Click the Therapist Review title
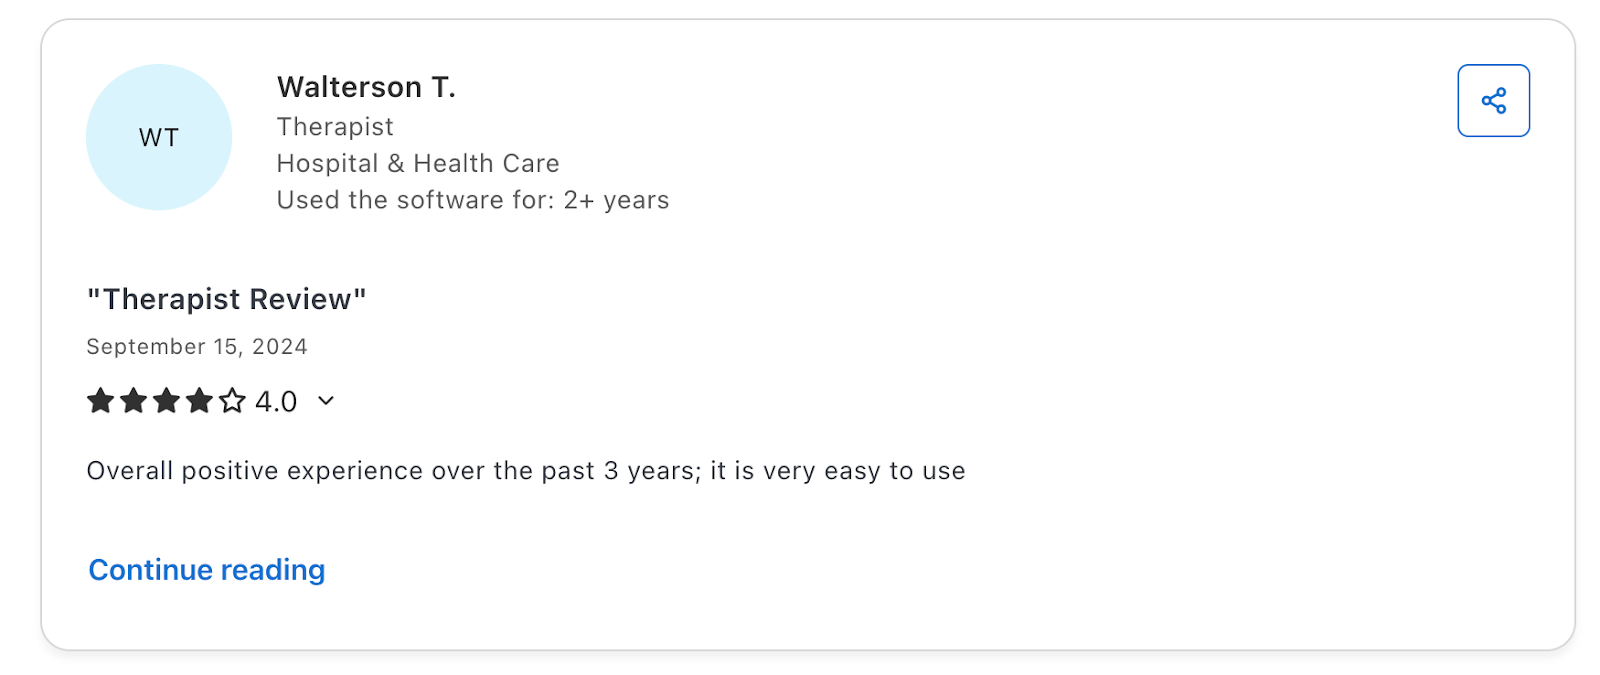Image resolution: width=1600 pixels, height=675 pixels. coord(226,298)
